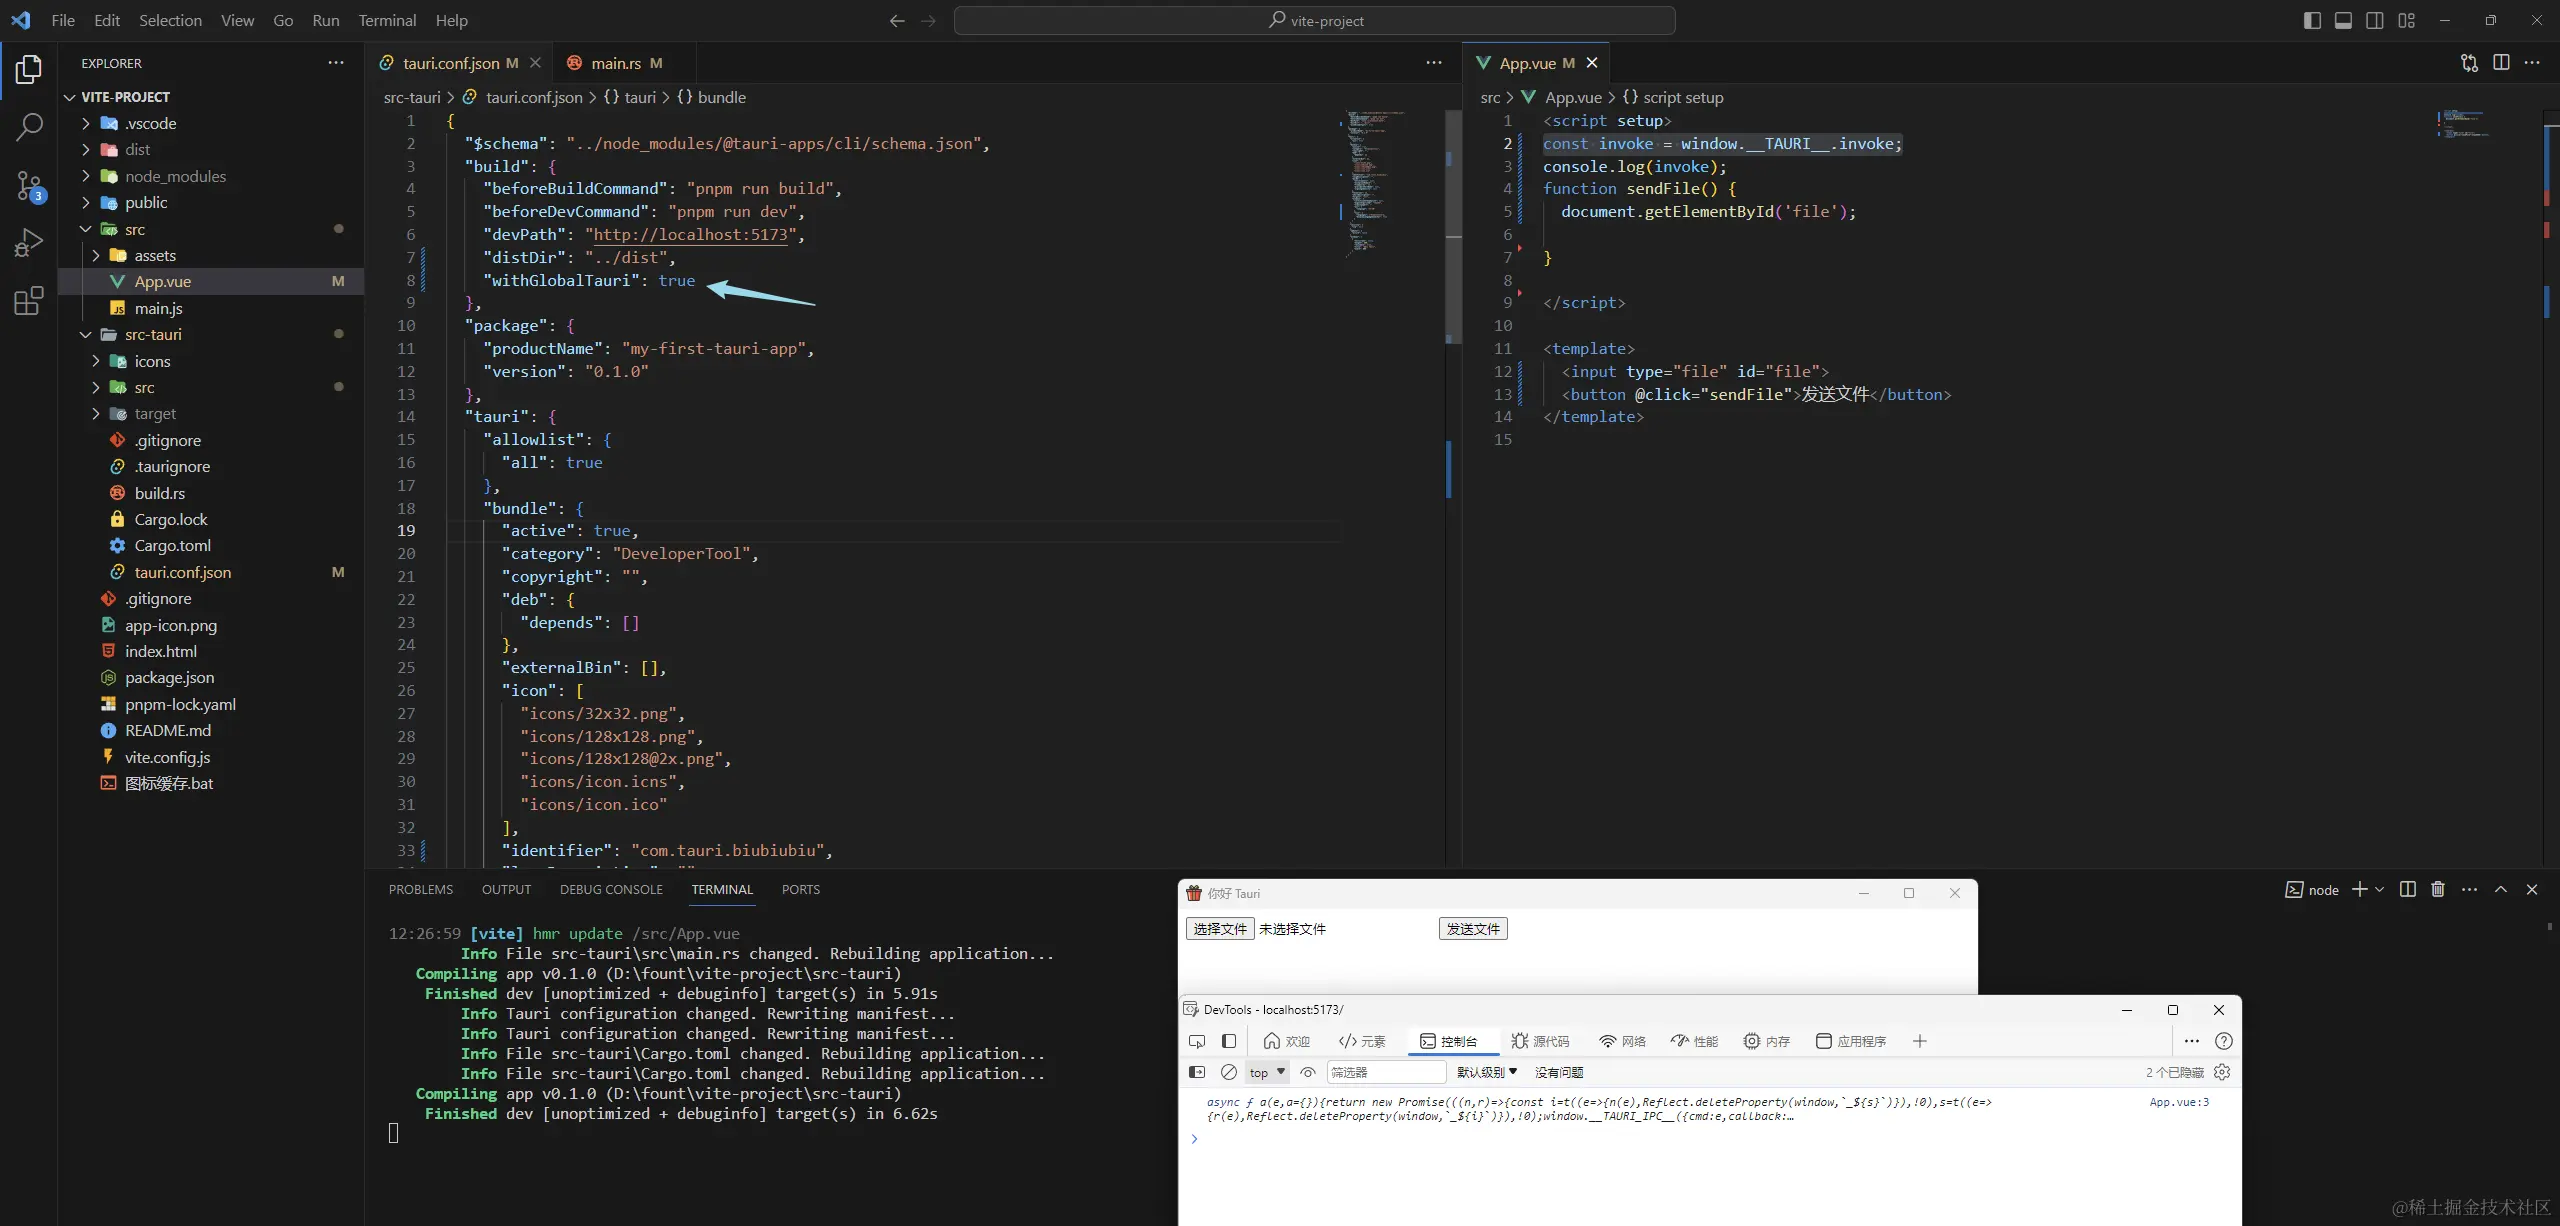
Task: Click the 发送文件 button
Action: tap(1473, 929)
